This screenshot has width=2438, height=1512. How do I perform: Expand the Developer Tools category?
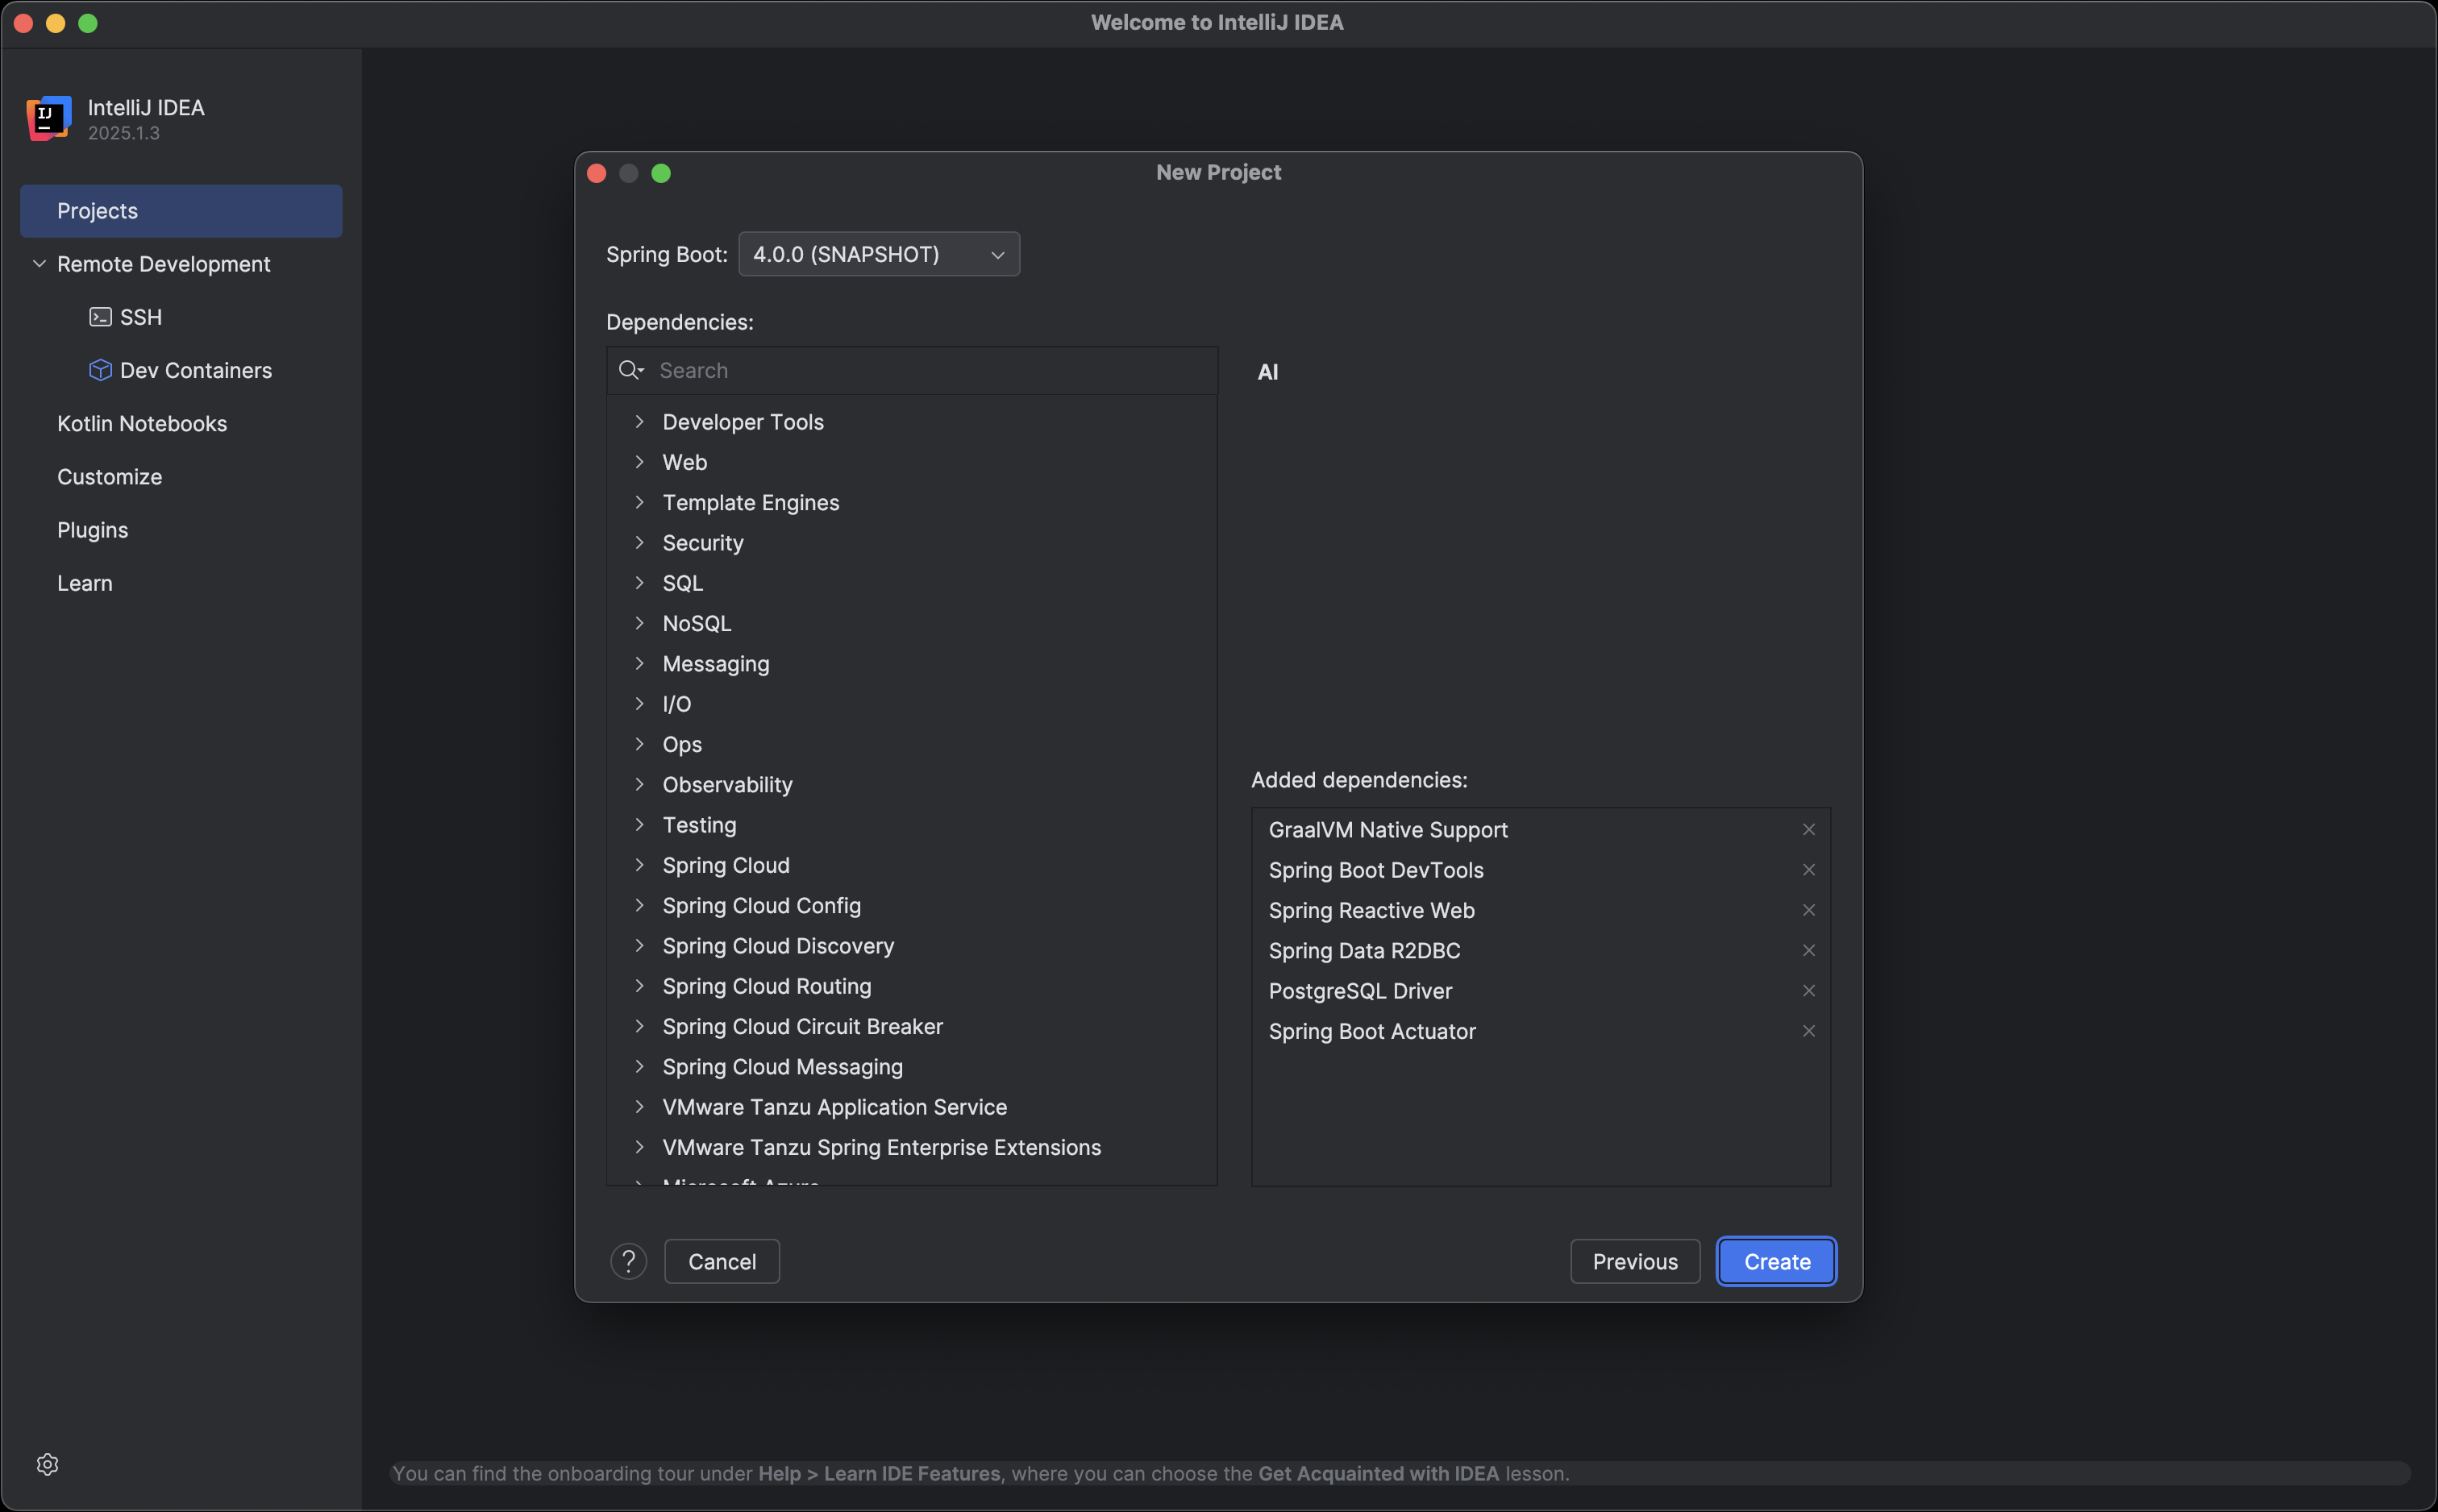pyautogui.click(x=640, y=422)
